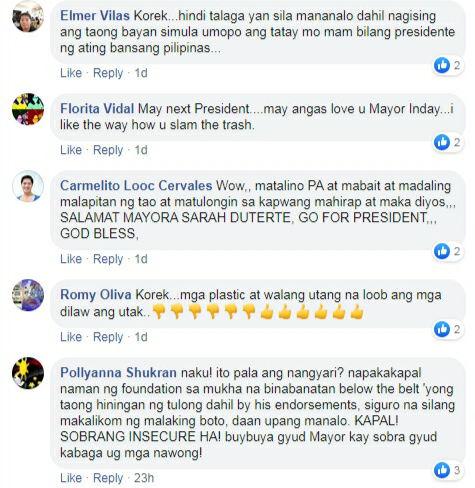
Task: Open Florita Vidal profile picture
Action: 28,109
